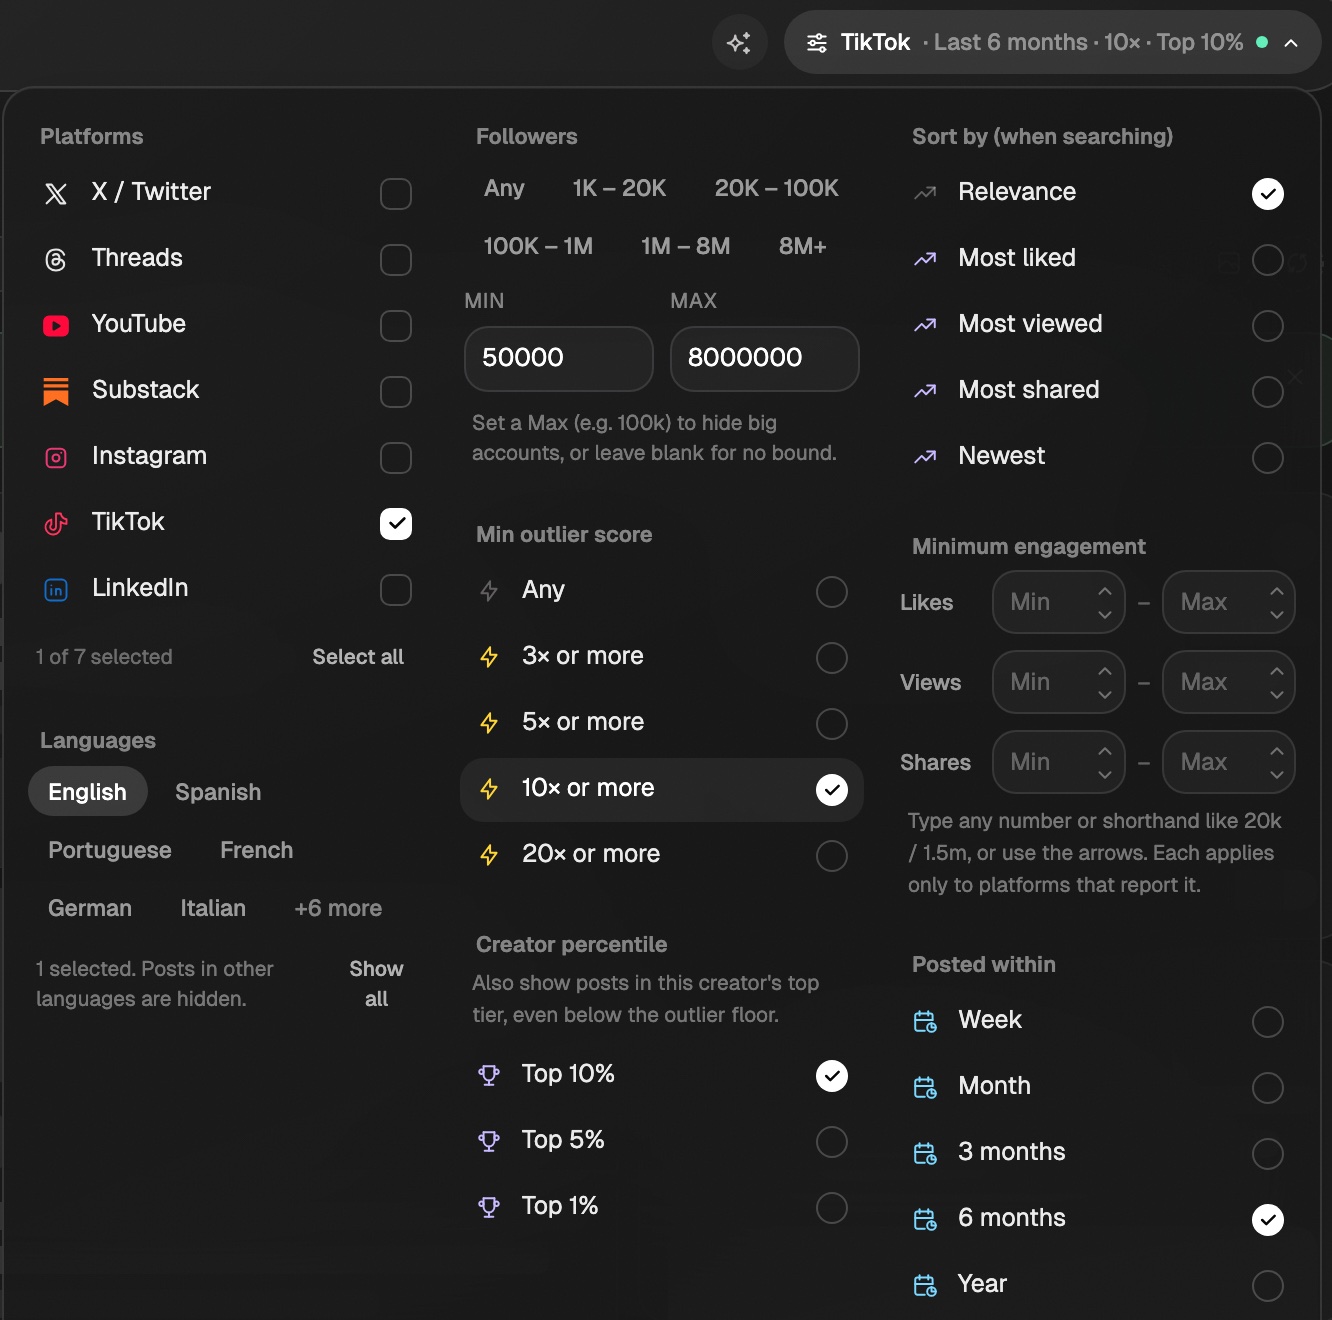This screenshot has width=1332, height=1320.
Task: Click the calendar icon beside Year
Action: point(925,1285)
